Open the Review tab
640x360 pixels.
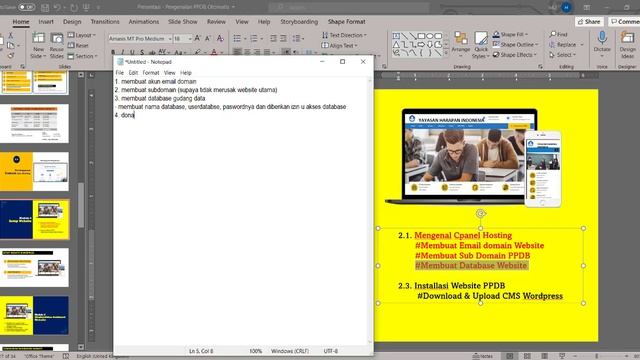tap(216, 22)
